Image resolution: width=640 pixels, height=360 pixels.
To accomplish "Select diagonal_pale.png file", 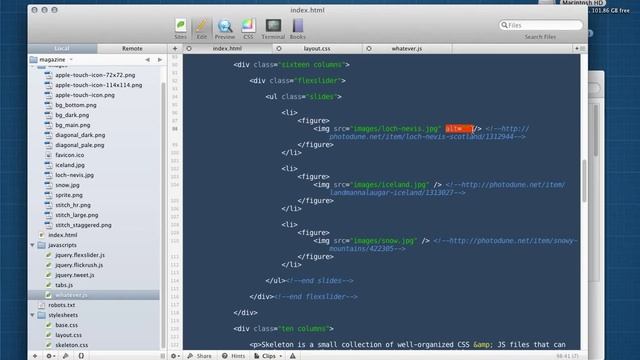I will 80,145.
